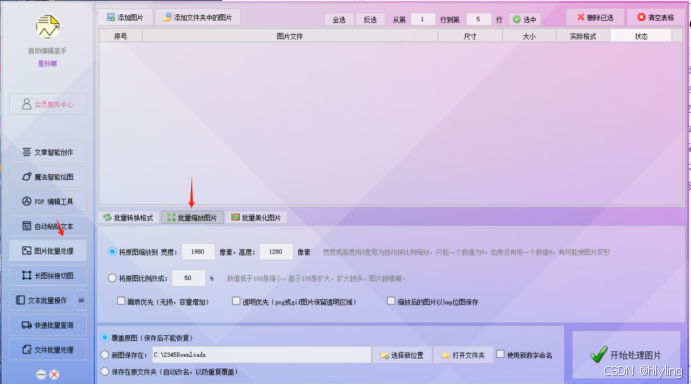Click the end row number field
This screenshot has height=385, width=691.
click(478, 19)
